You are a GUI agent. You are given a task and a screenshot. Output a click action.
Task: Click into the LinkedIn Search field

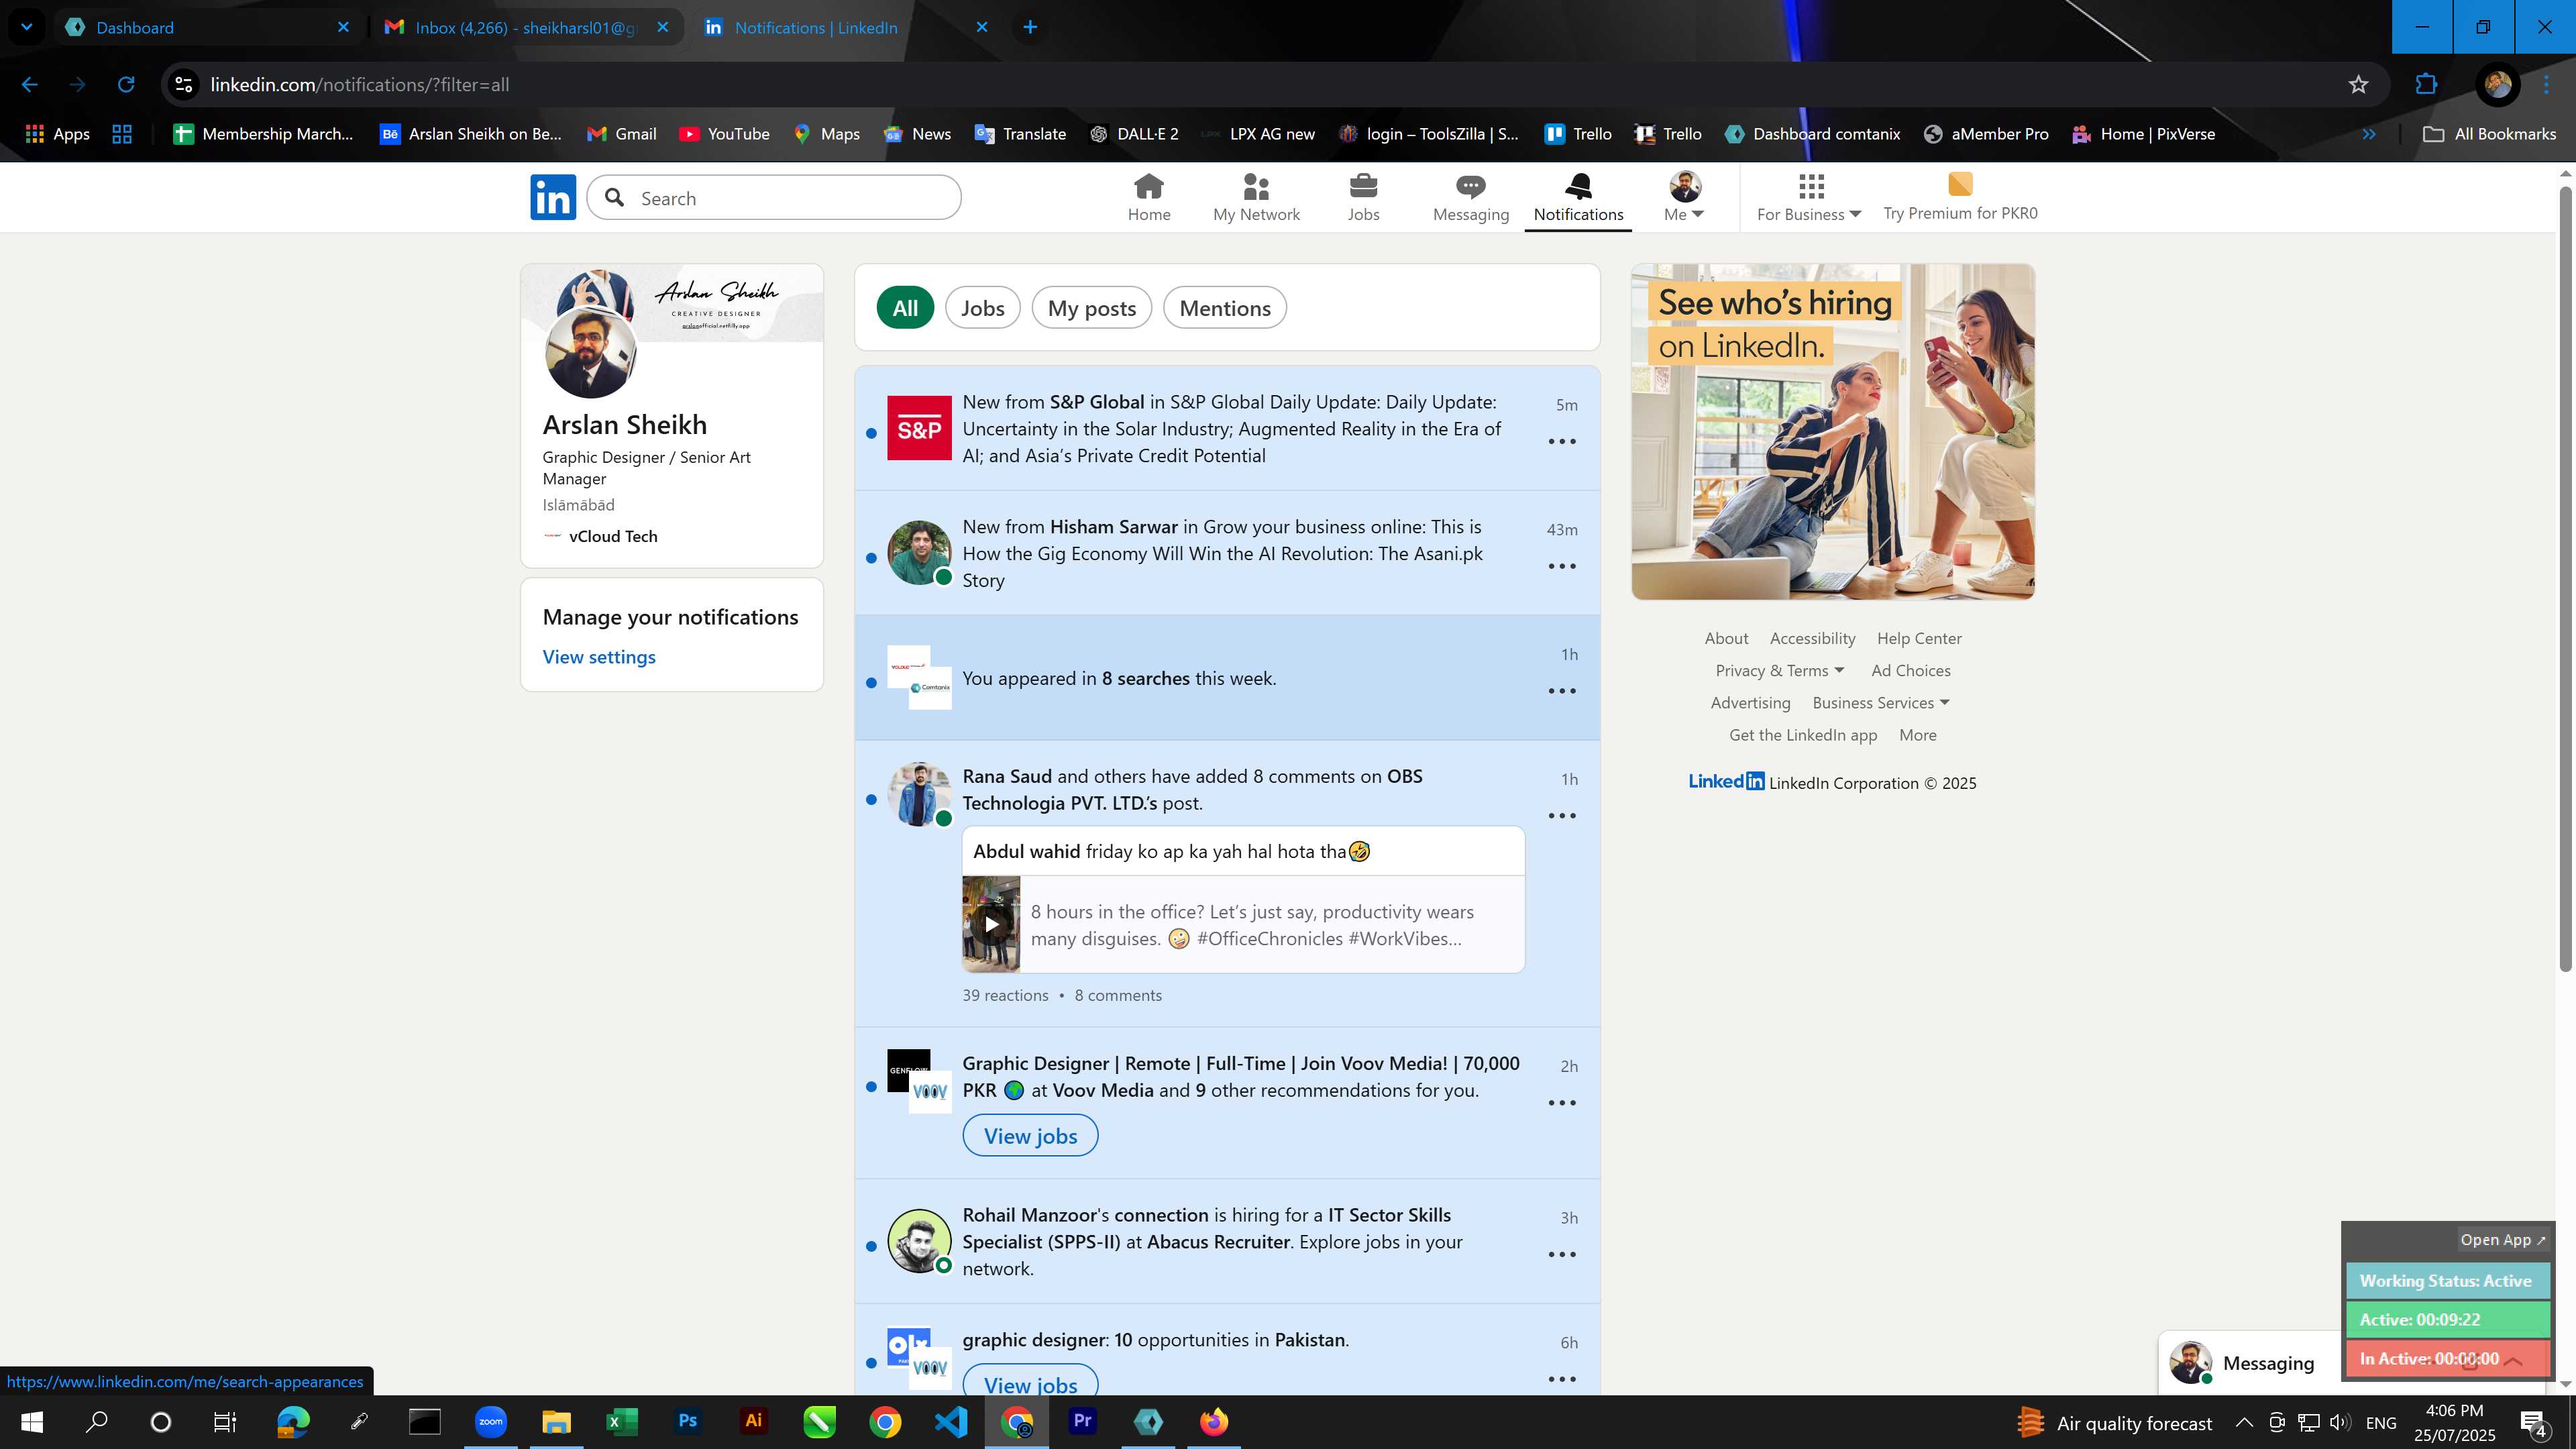point(774,198)
